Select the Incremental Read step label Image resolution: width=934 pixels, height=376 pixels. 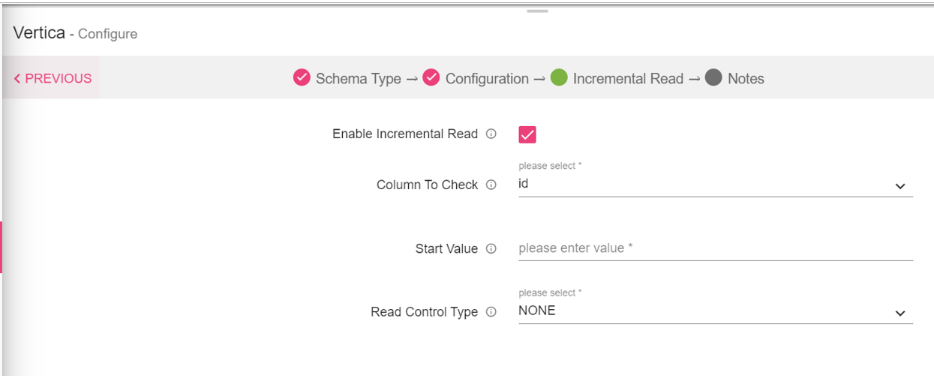[628, 79]
